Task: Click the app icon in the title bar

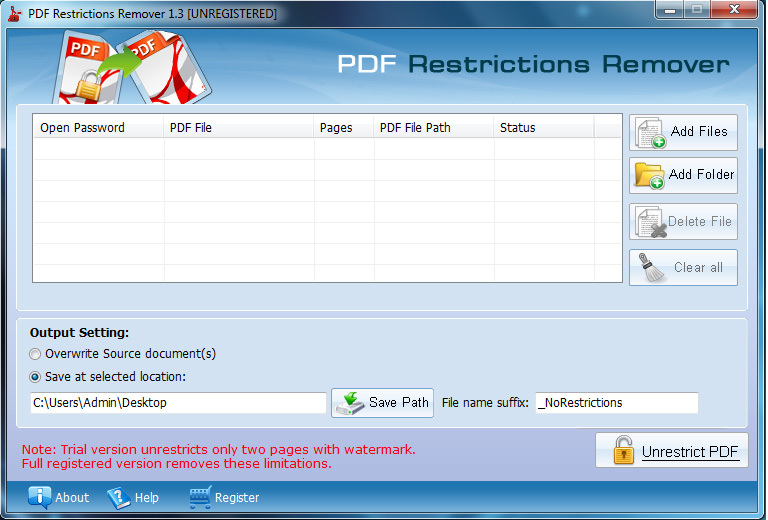Action: [15, 13]
